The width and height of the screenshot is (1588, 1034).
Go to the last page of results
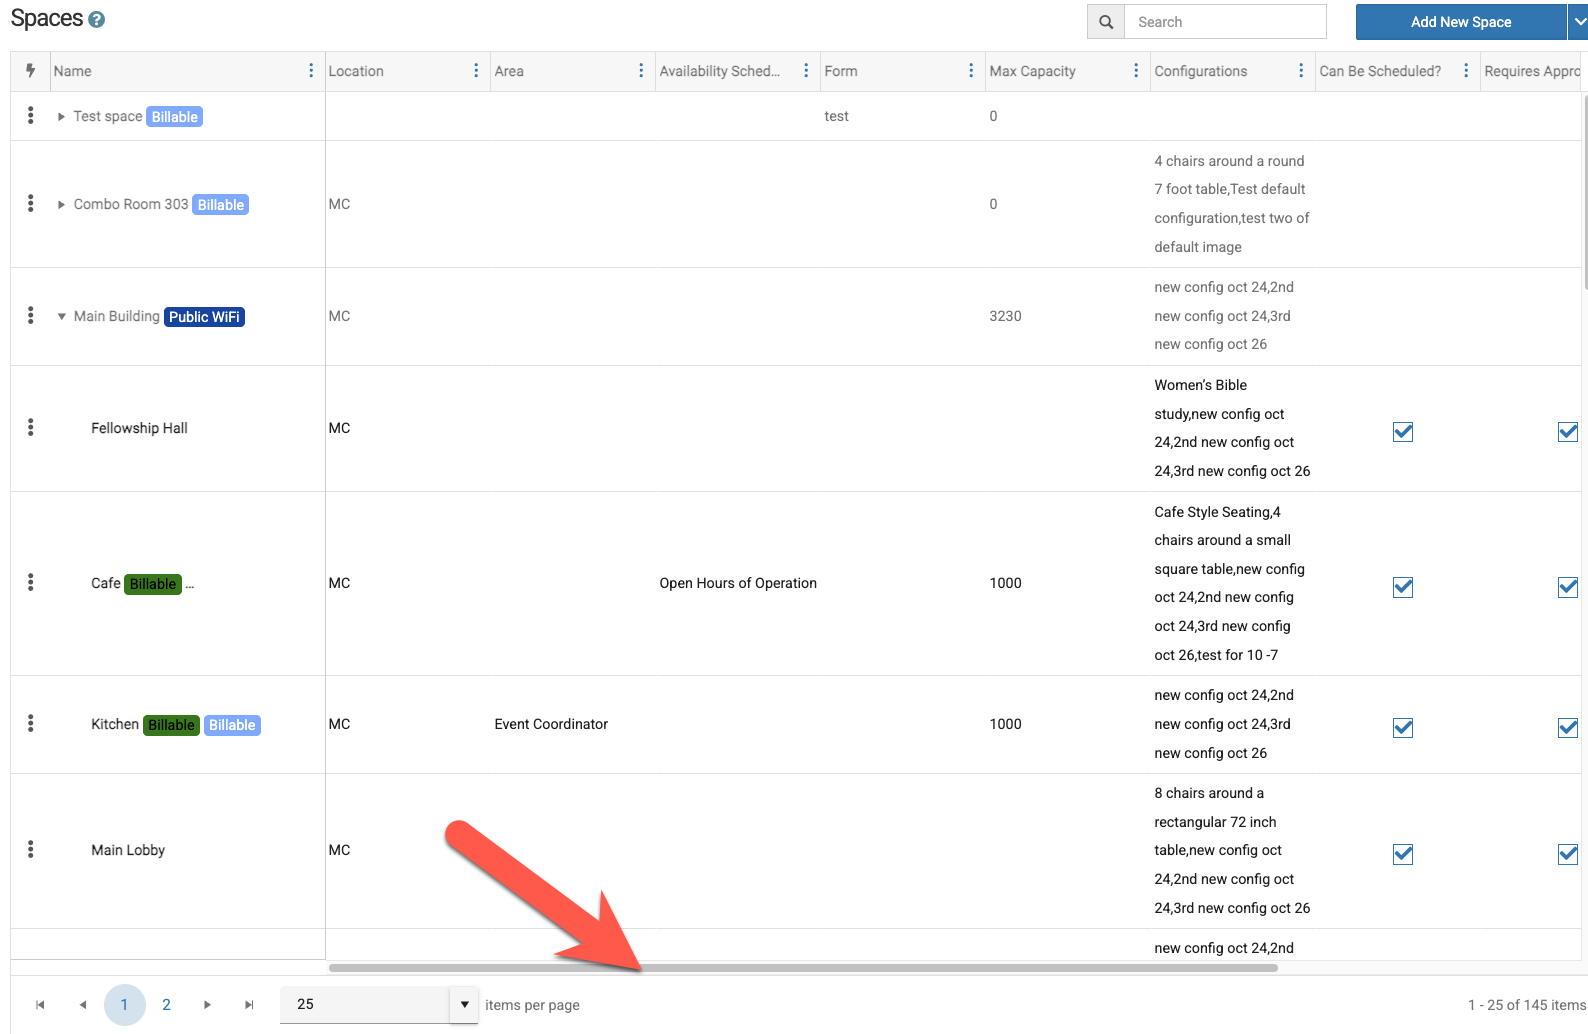(x=249, y=1005)
